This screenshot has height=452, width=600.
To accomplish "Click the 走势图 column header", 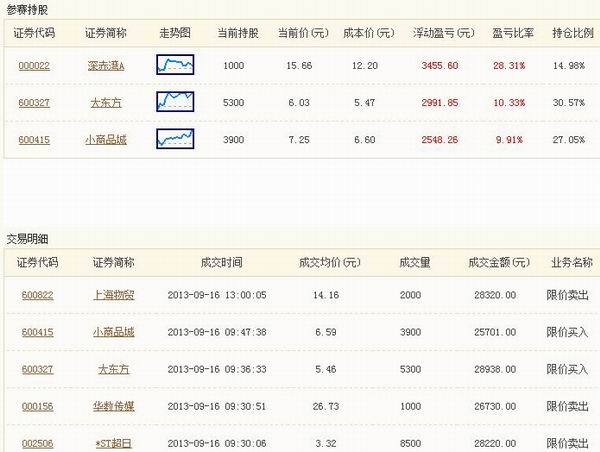I will pyautogui.click(x=175, y=33).
